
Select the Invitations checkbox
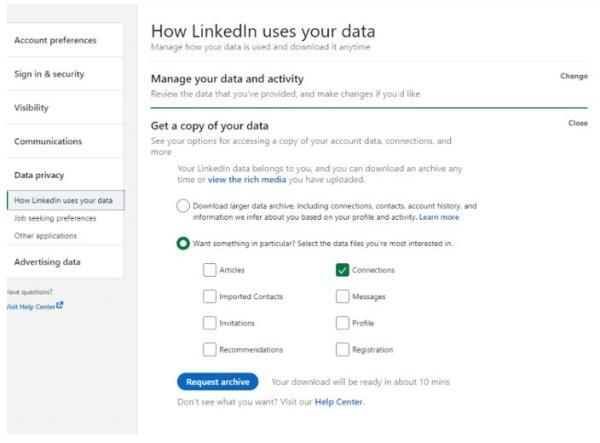tap(210, 323)
